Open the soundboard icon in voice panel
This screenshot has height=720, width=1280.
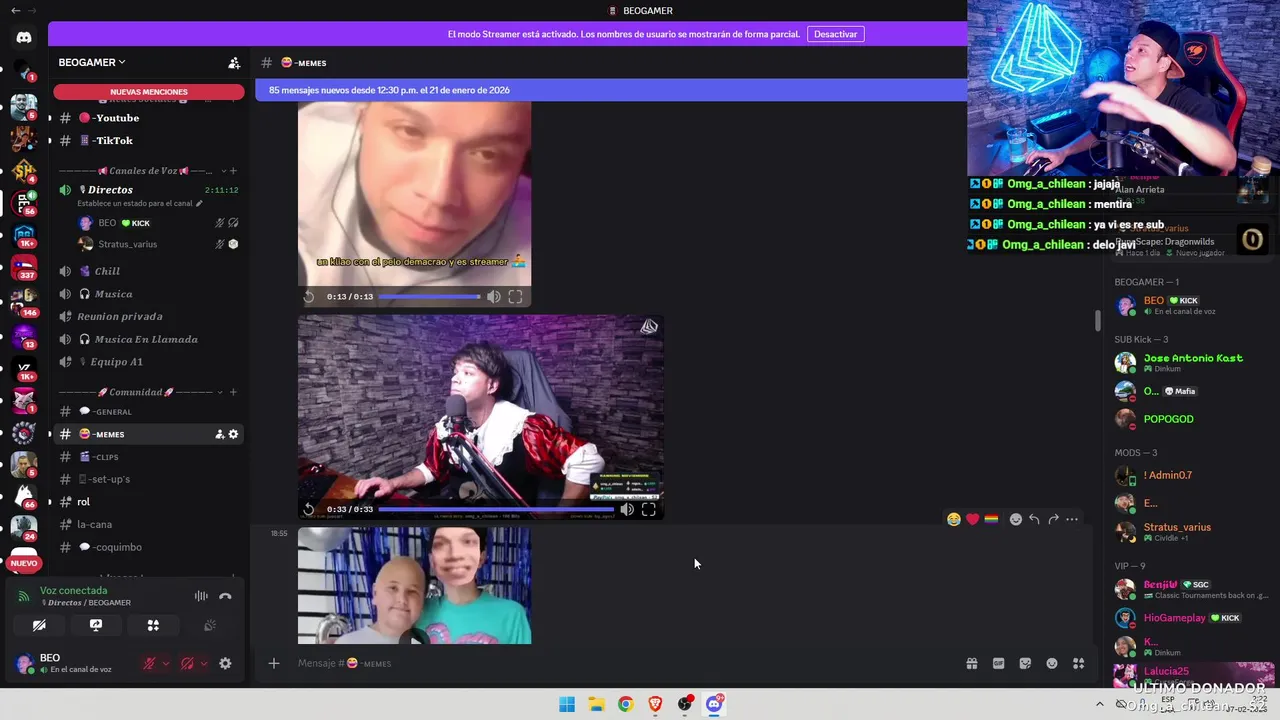[210, 625]
